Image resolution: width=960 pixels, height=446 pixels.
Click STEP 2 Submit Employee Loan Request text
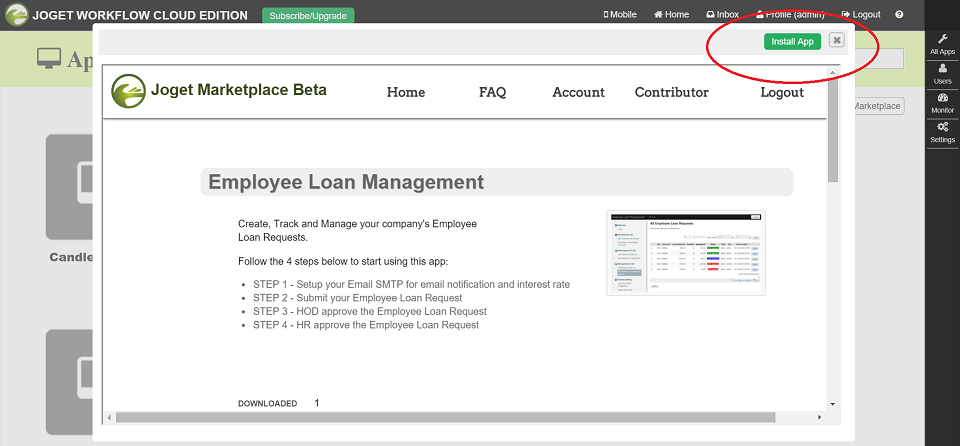(x=358, y=298)
